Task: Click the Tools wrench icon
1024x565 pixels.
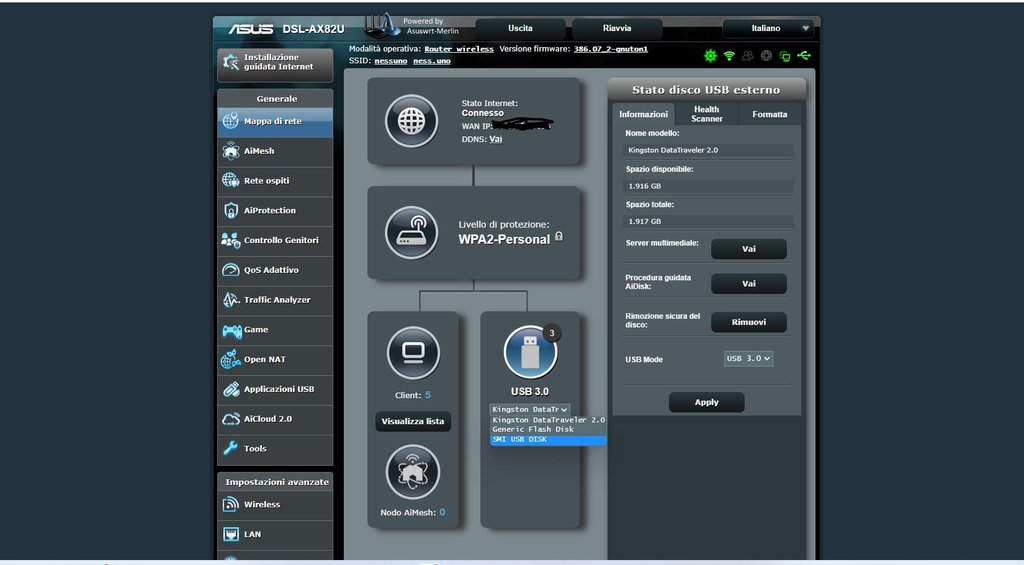Action: pos(231,449)
